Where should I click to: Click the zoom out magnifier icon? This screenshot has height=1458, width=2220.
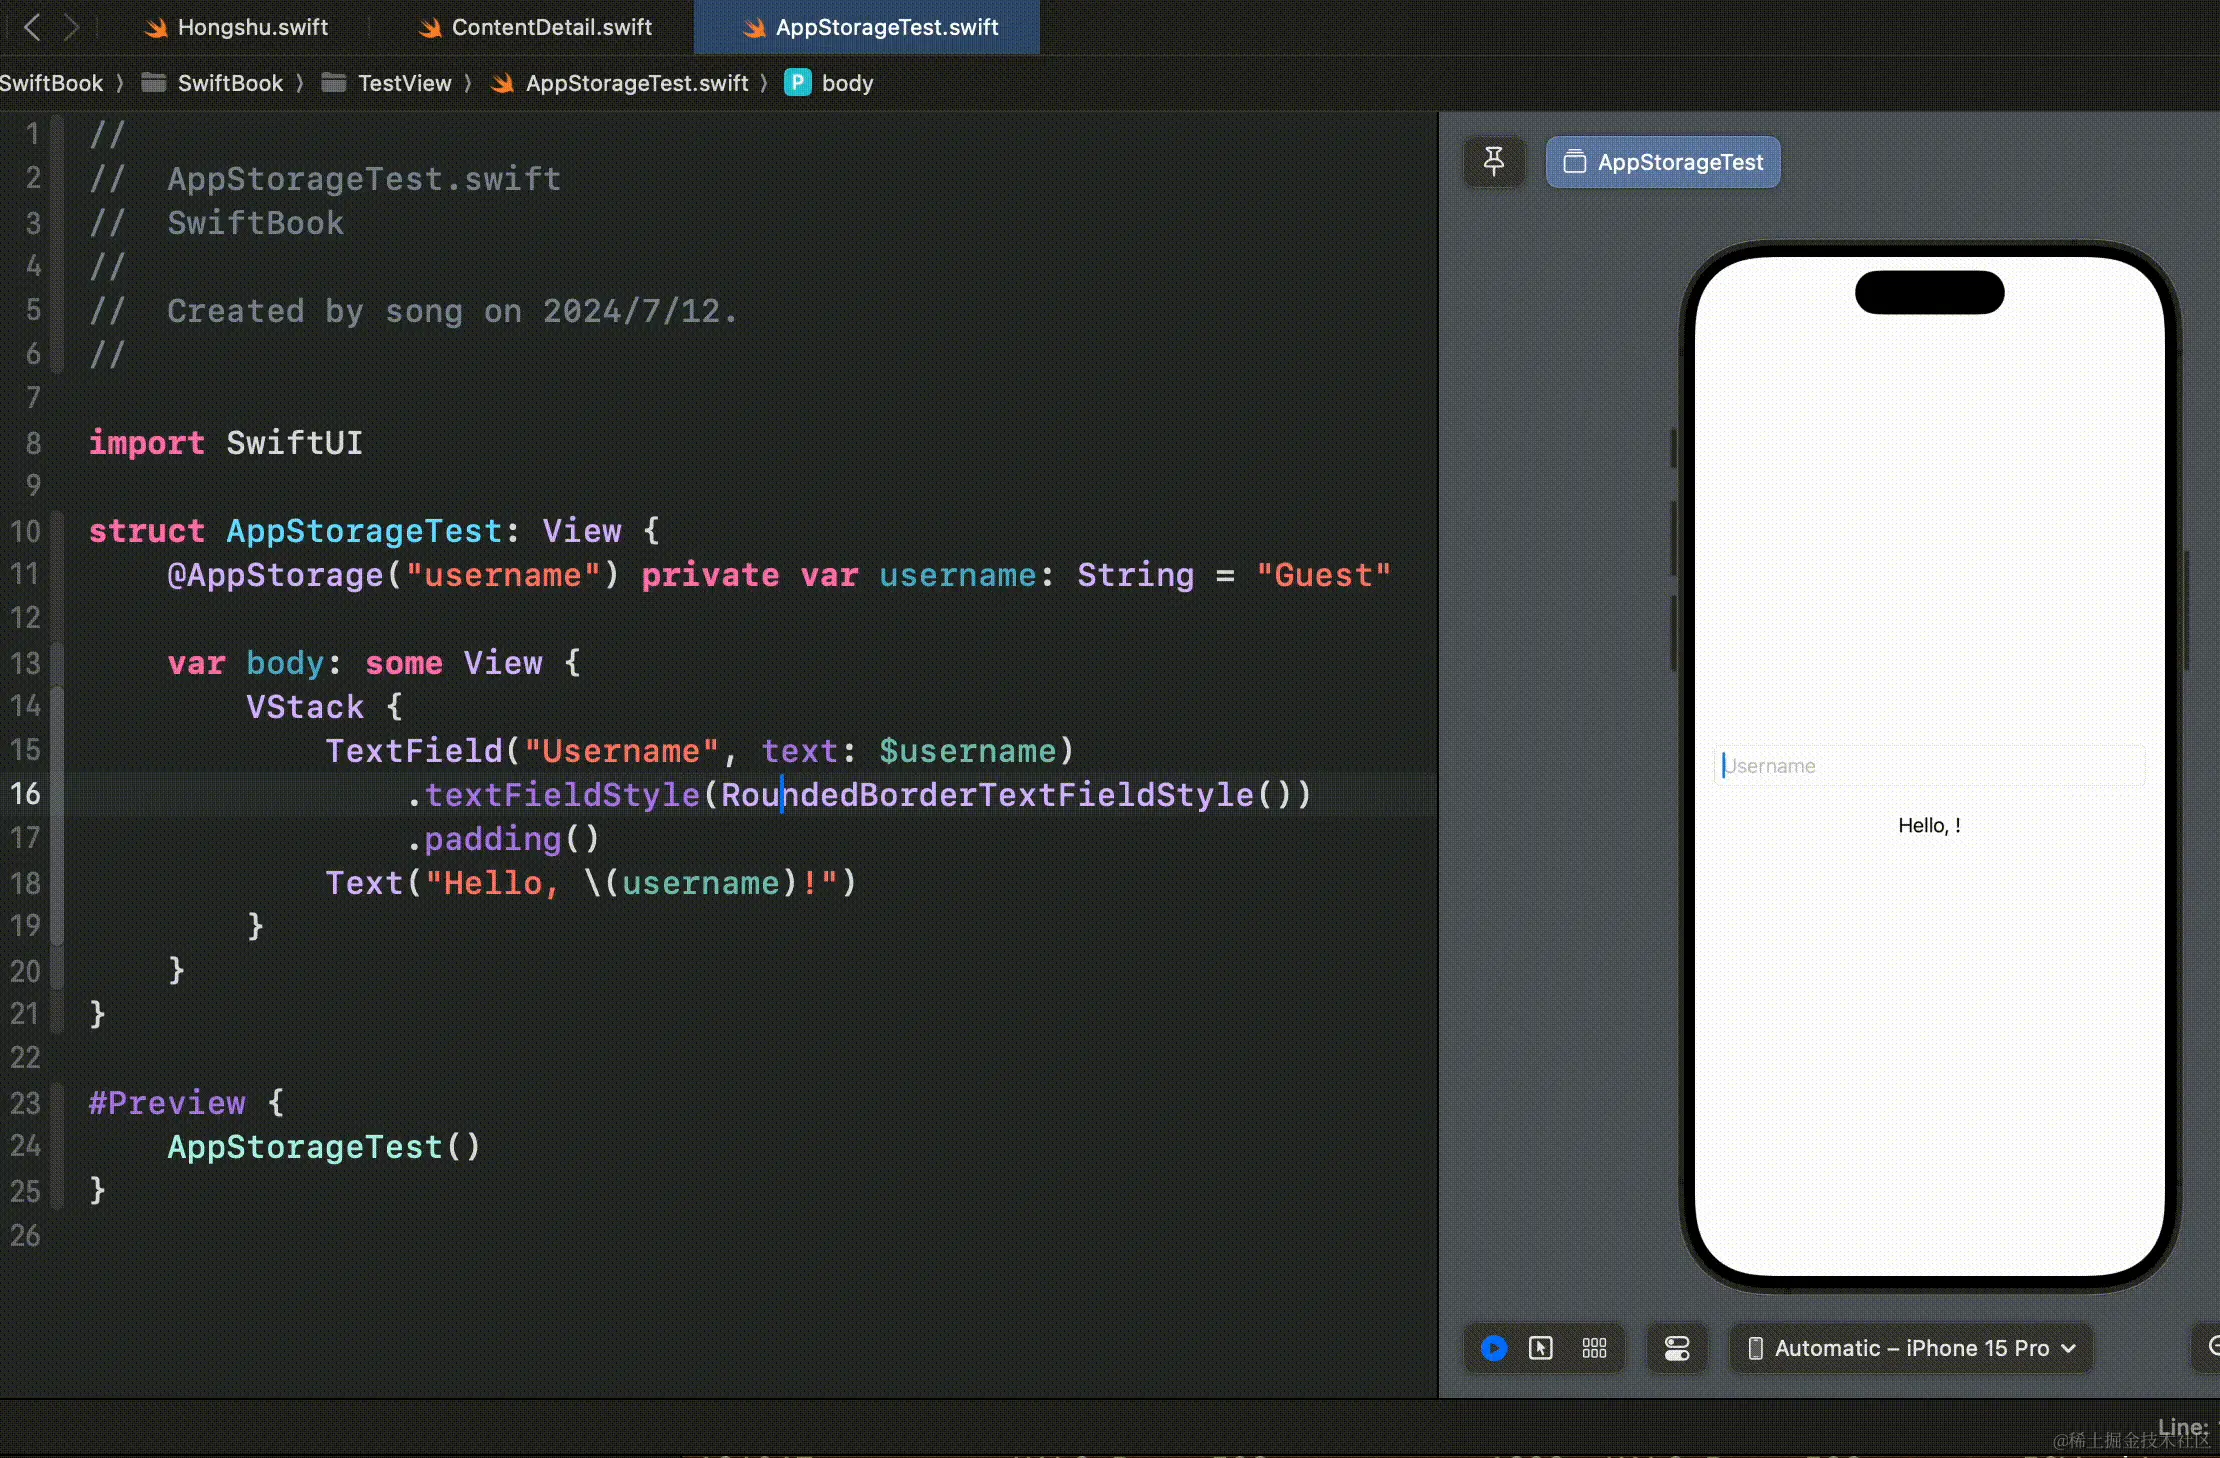(2212, 1347)
